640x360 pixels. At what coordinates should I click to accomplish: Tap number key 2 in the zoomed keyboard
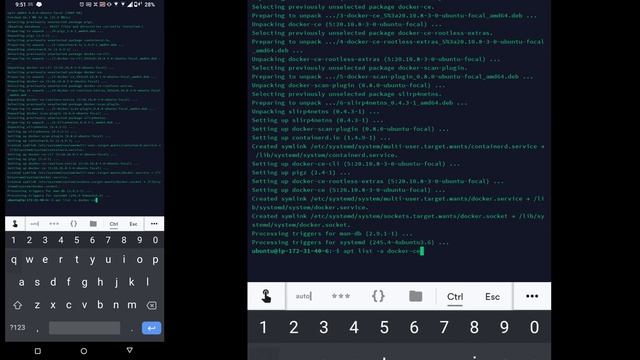tap(293, 327)
